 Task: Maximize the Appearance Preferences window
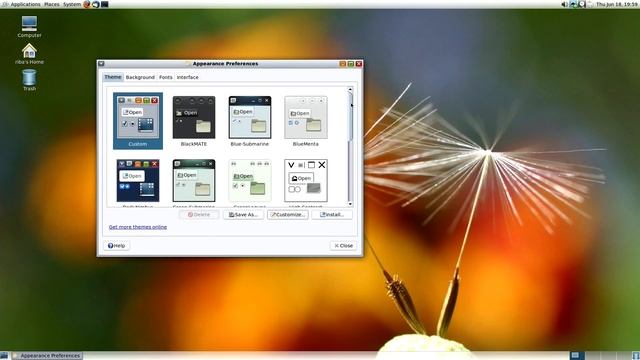[x=351, y=64]
